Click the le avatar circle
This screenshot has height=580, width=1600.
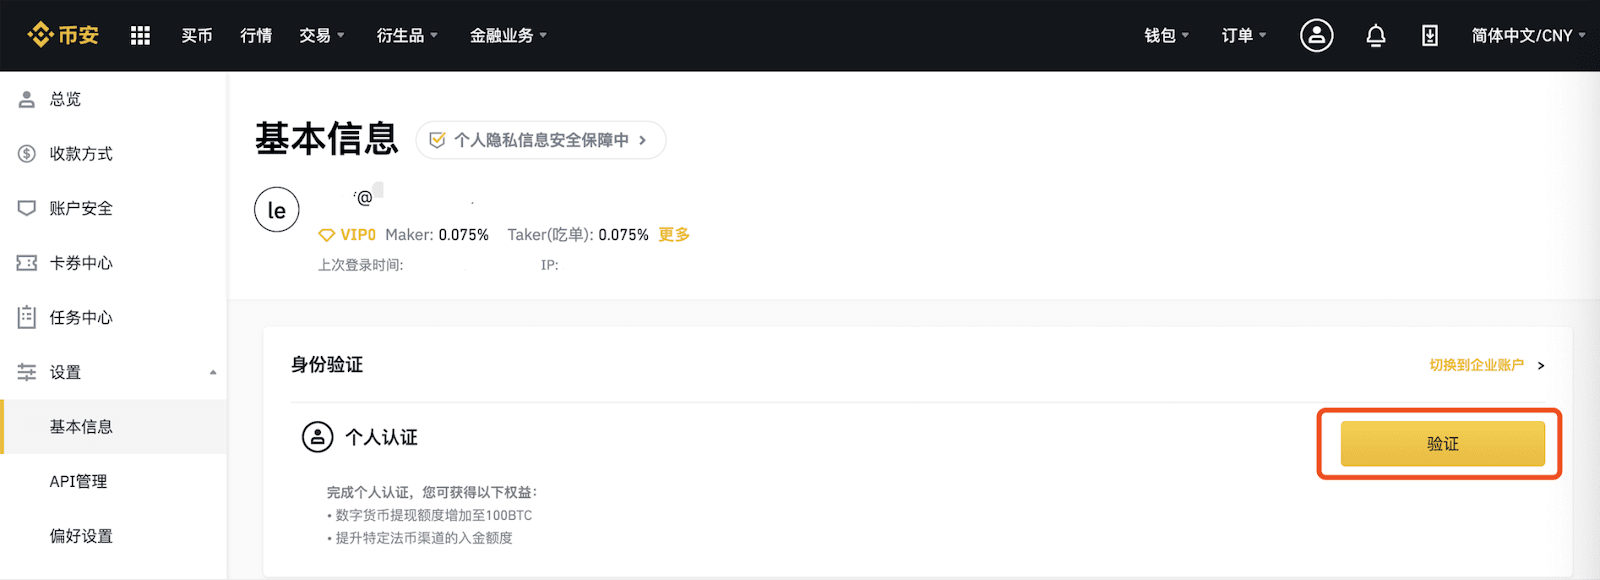(x=277, y=210)
